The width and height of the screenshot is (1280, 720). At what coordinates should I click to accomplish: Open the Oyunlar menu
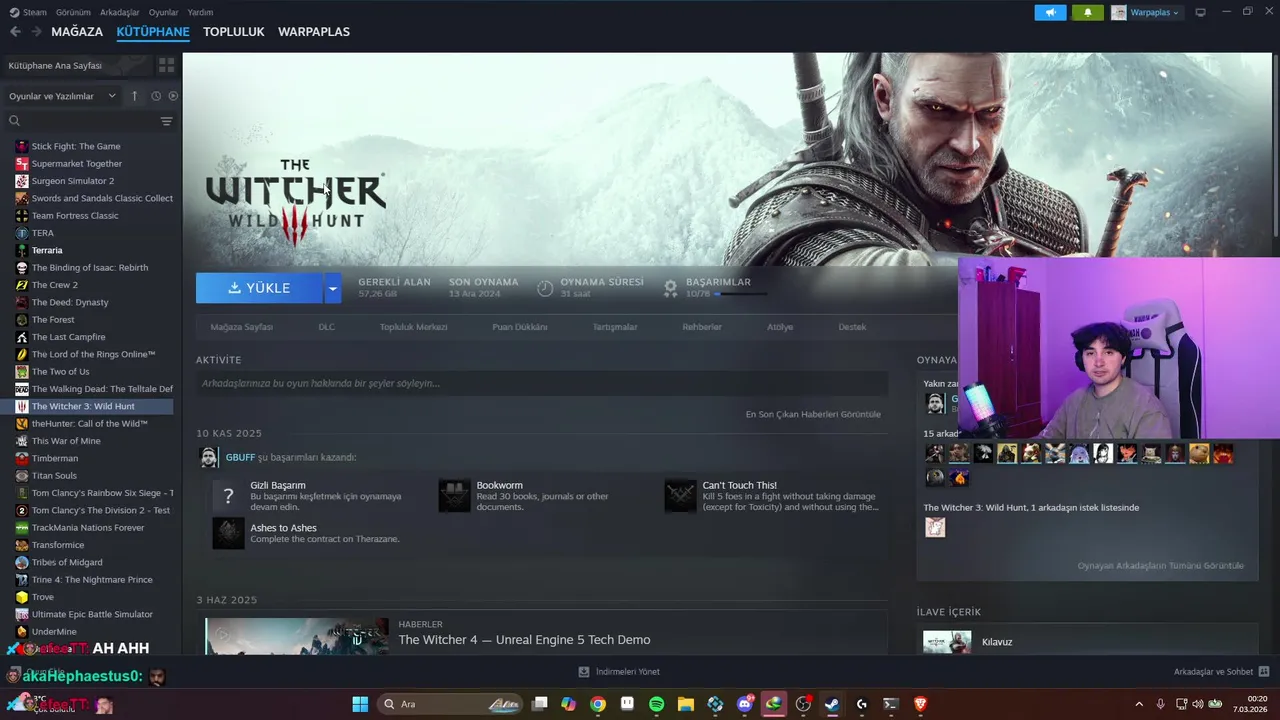163,12
